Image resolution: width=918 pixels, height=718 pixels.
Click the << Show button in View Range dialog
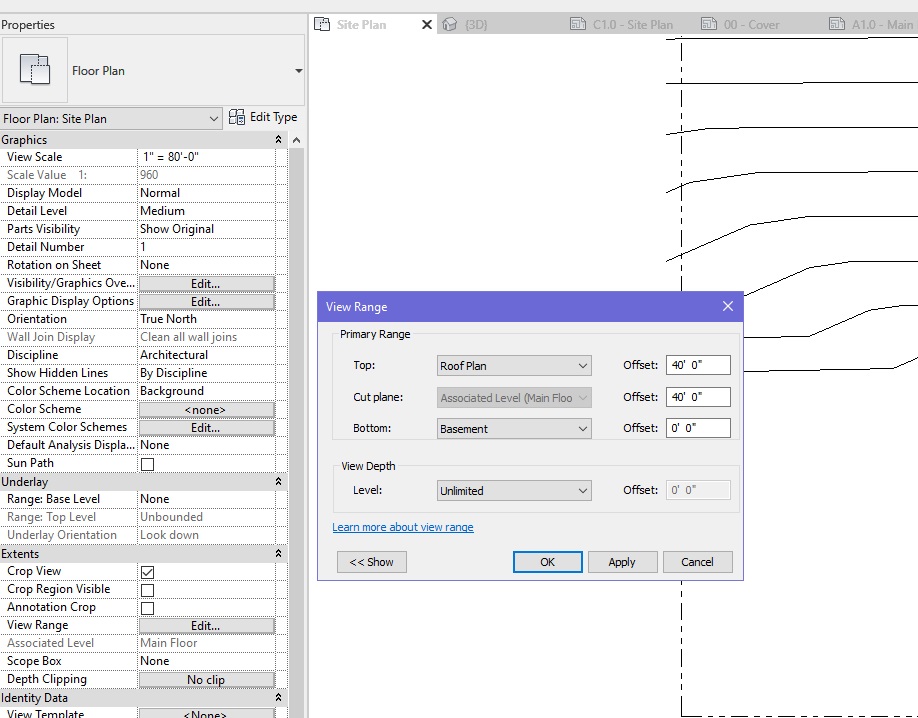click(371, 561)
